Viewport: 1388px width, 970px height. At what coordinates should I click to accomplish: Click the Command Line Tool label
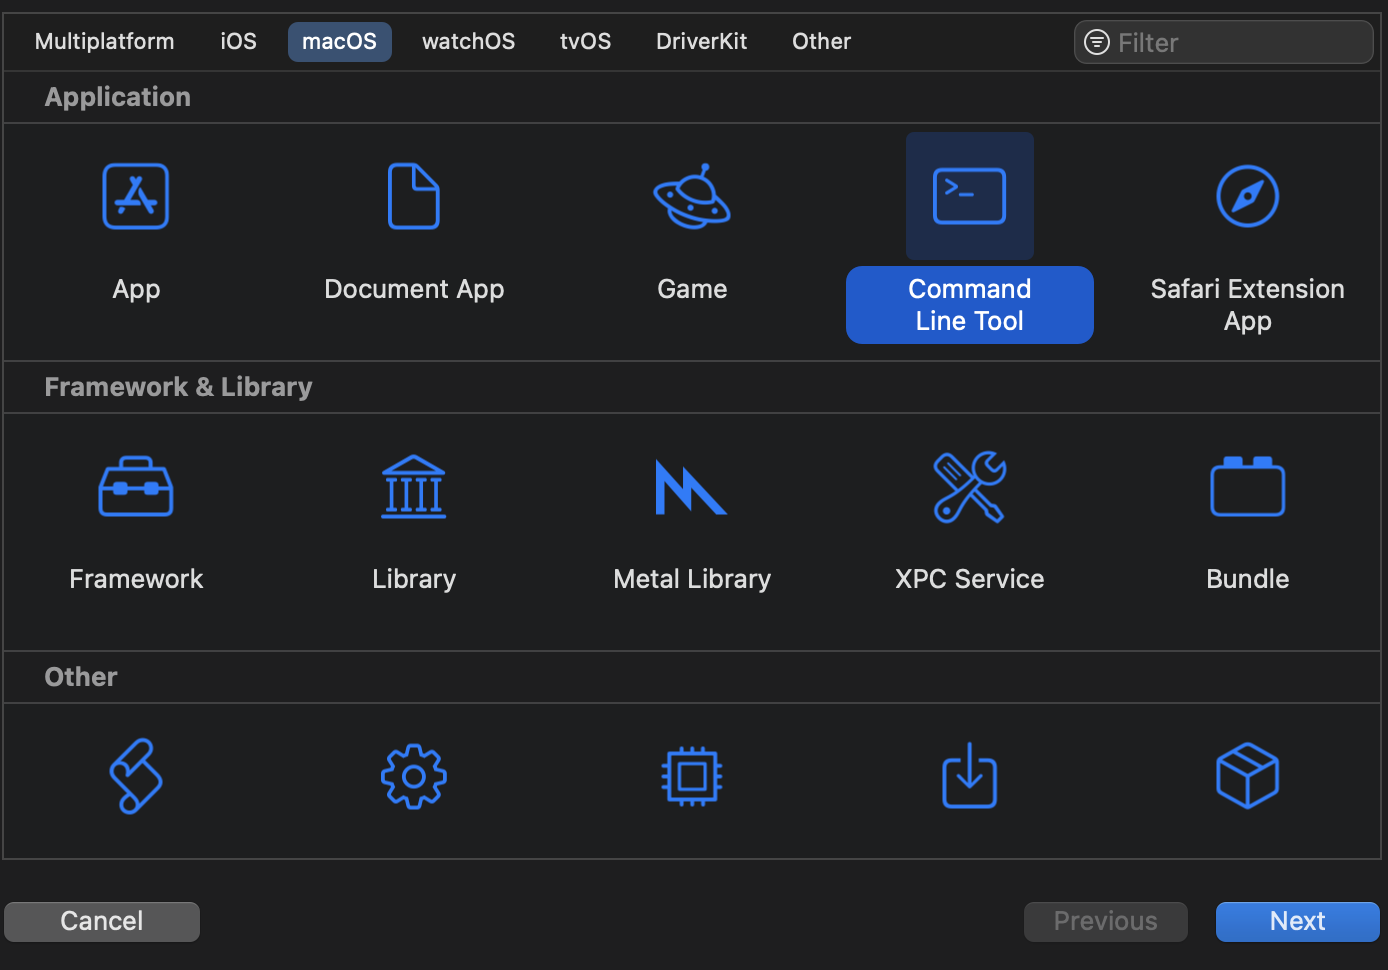[970, 305]
